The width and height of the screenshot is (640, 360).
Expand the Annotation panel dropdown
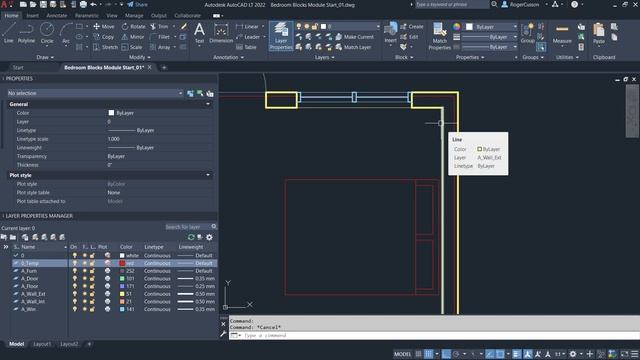229,58
